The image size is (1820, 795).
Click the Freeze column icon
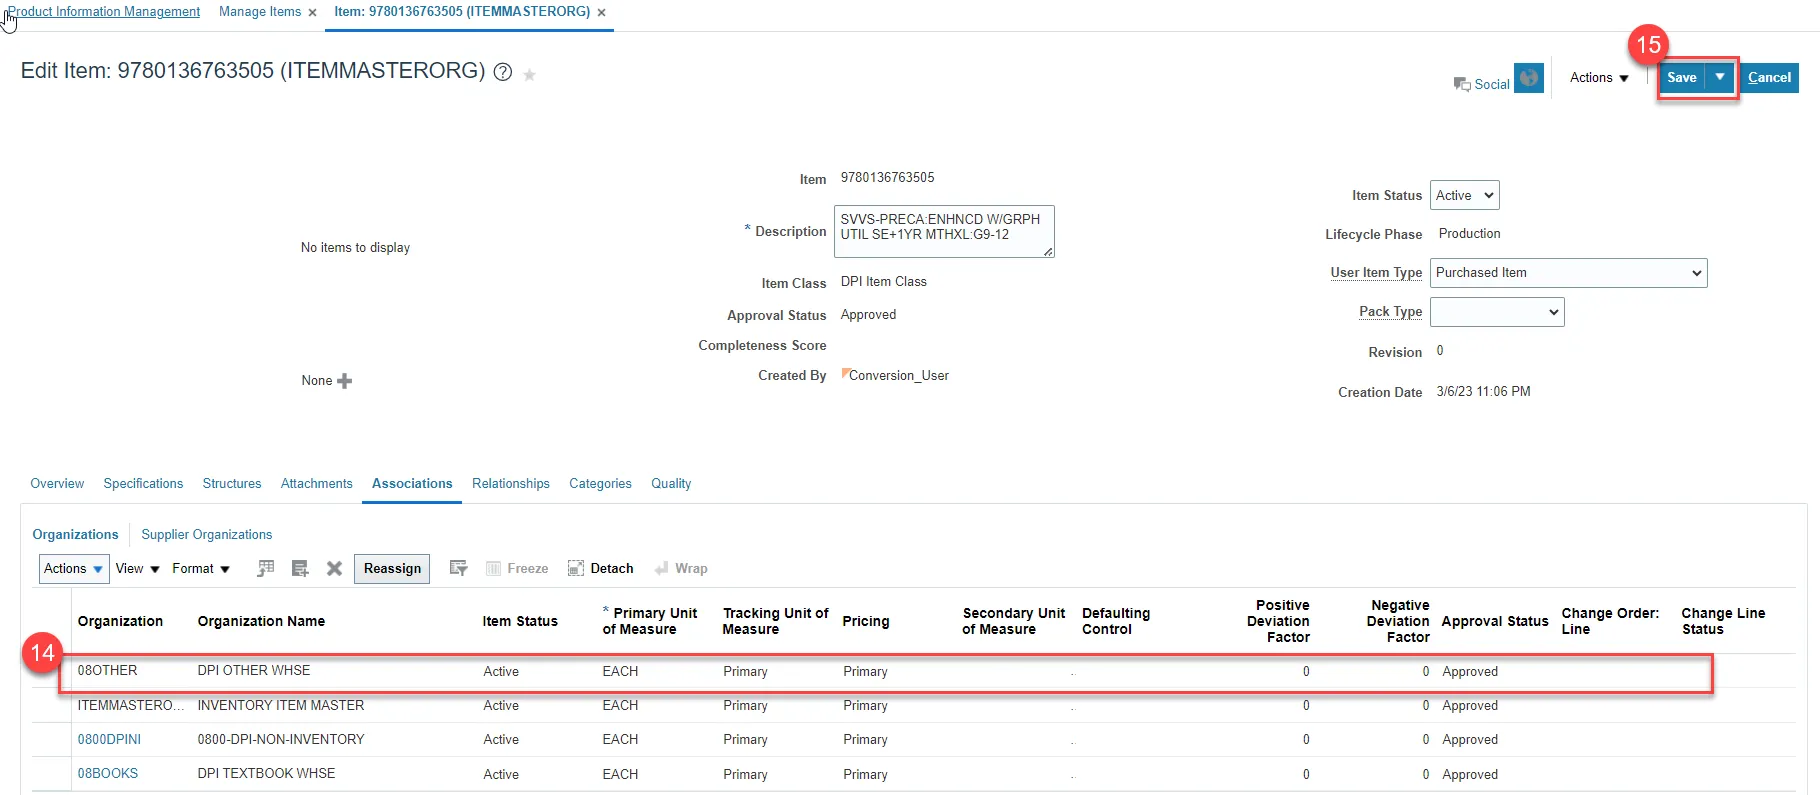point(493,569)
